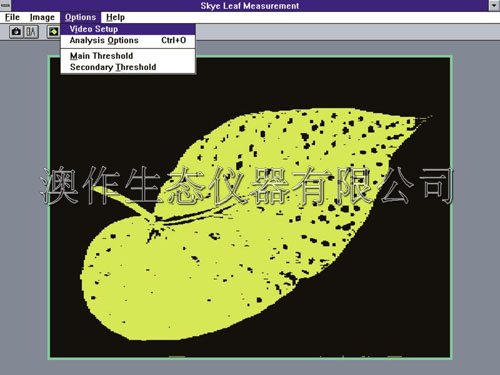This screenshot has width=500, height=375.
Task: Click the green leaf toolbar icon
Action: [x=54, y=32]
